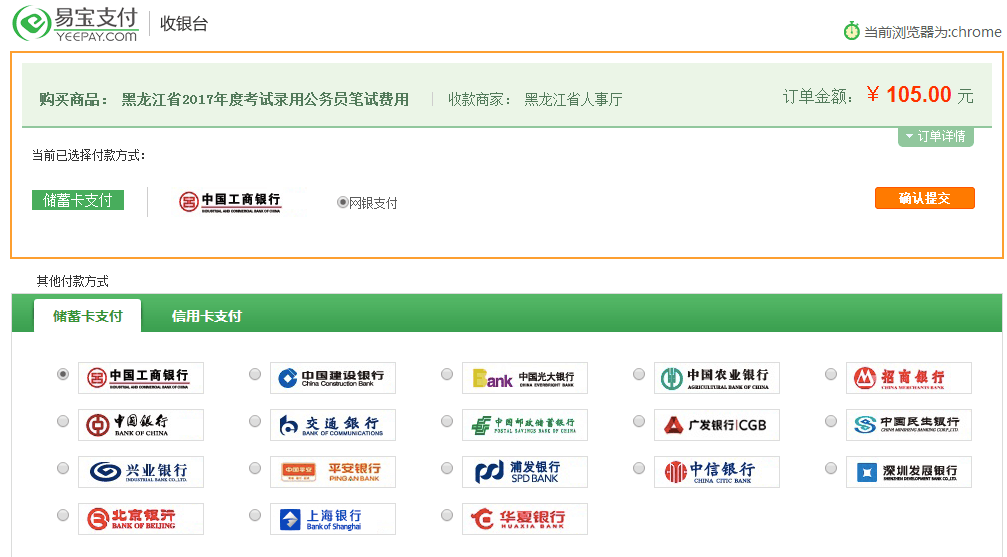Toggle the 网银支付 radio option
The width and height of the screenshot is (1007, 557).
pos(343,202)
